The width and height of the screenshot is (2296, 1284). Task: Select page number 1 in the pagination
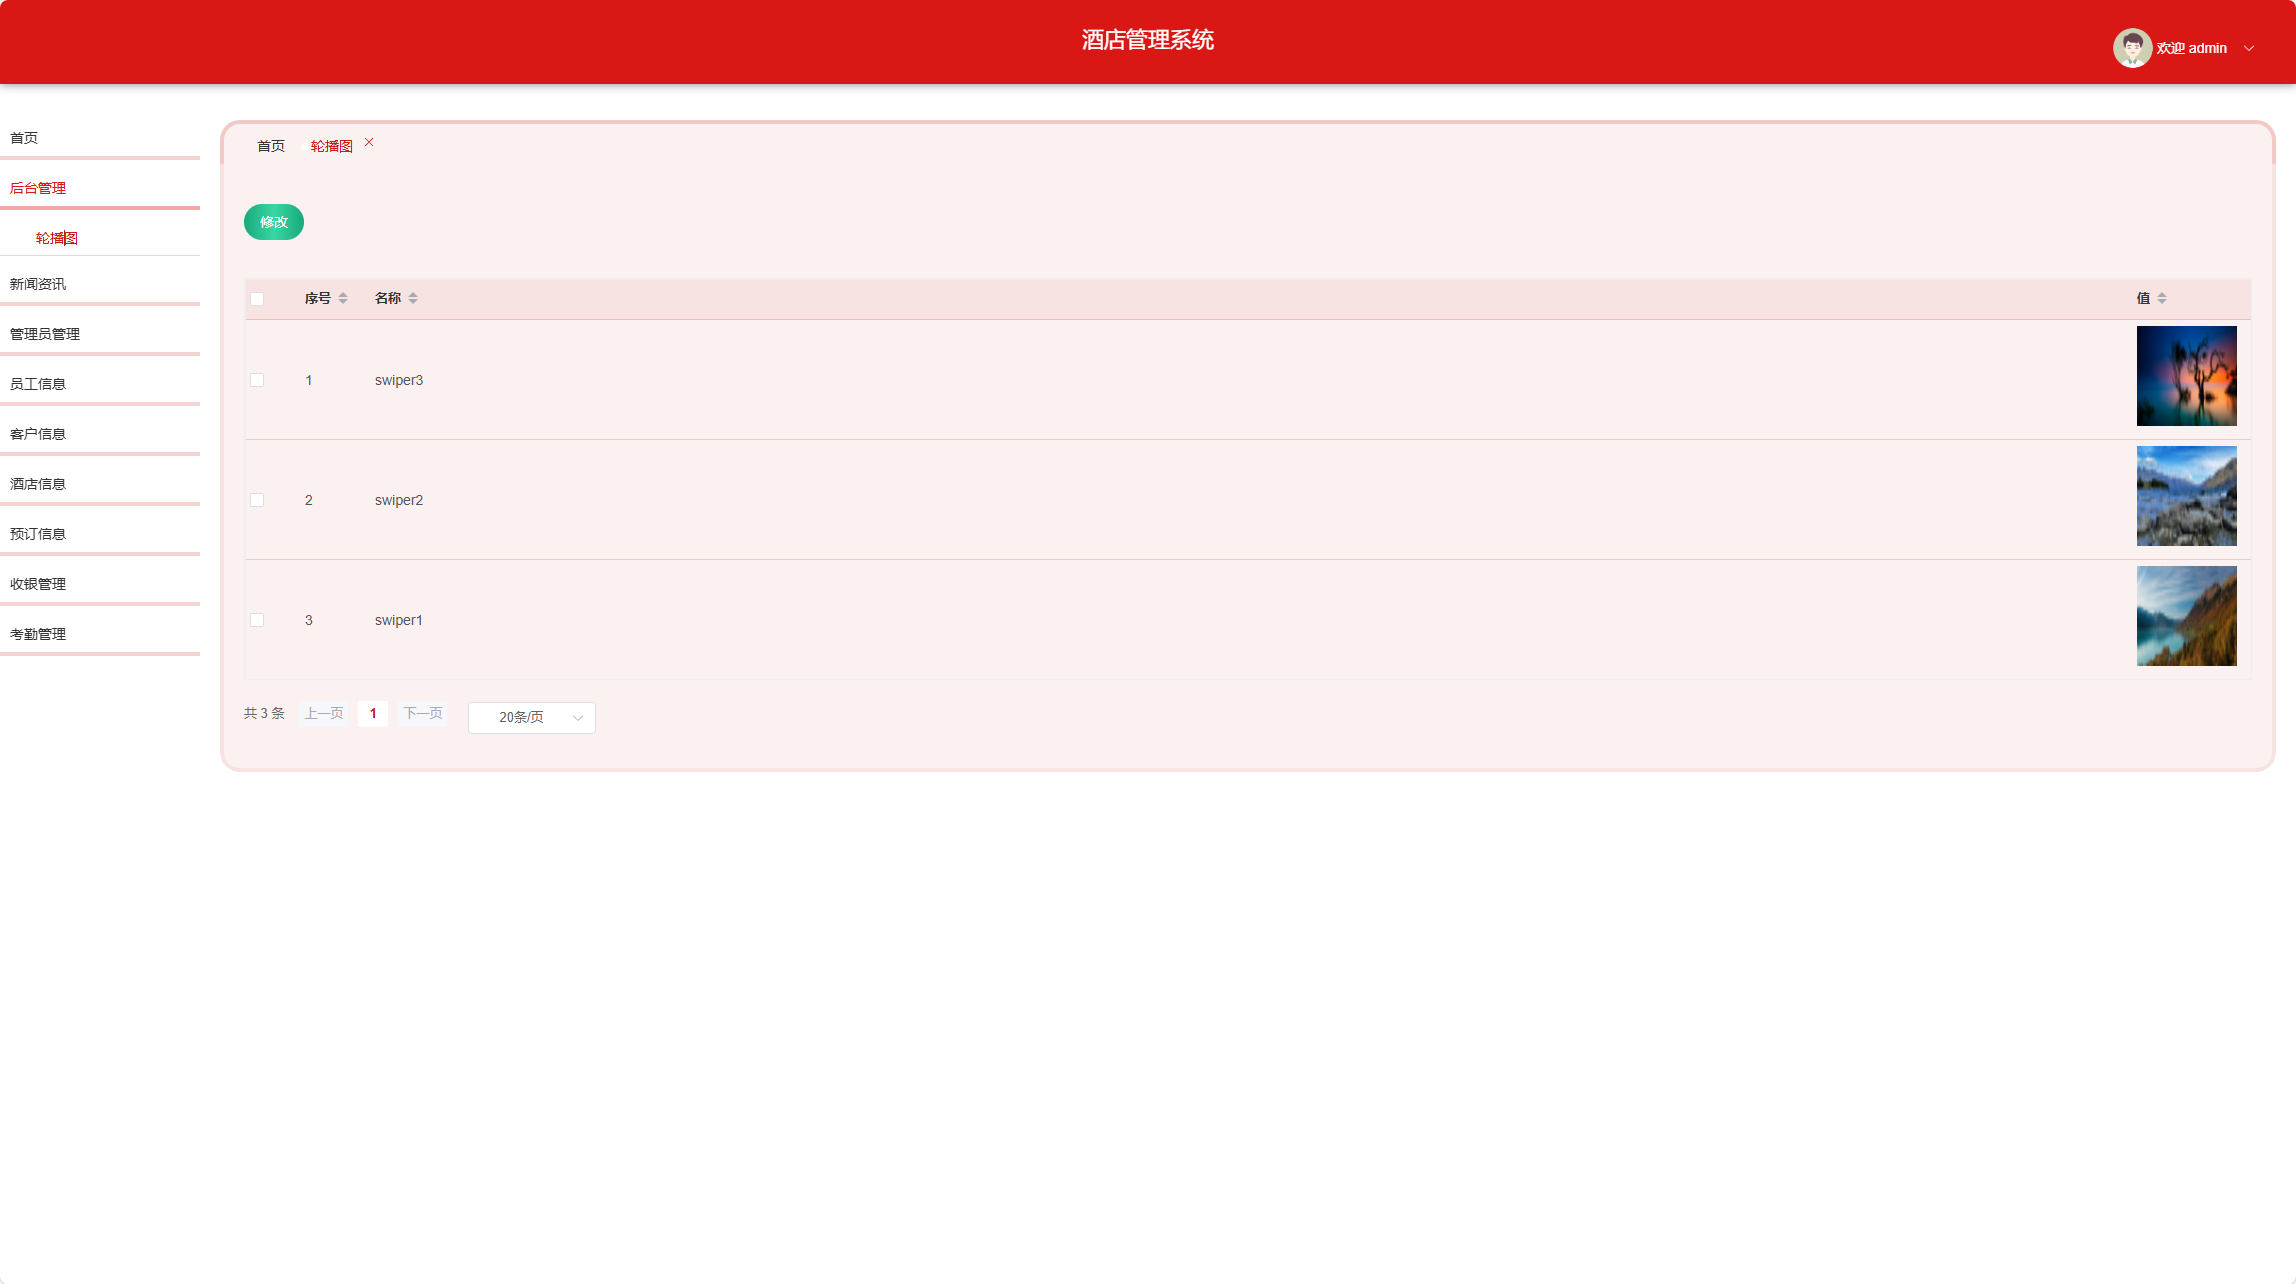[373, 714]
